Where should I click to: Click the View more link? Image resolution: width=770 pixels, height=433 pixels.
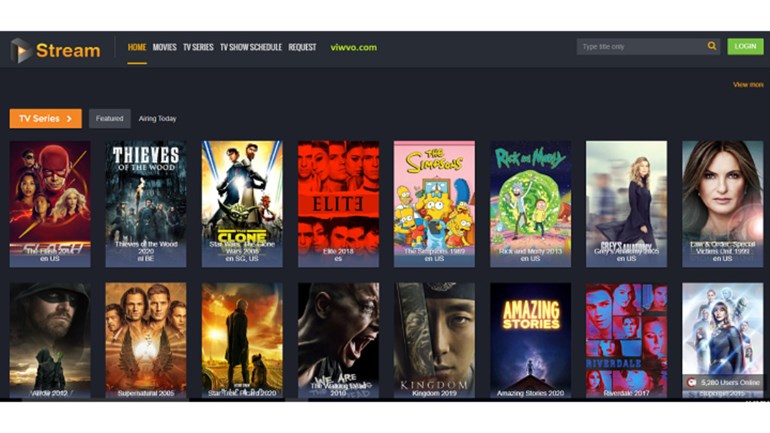748,84
